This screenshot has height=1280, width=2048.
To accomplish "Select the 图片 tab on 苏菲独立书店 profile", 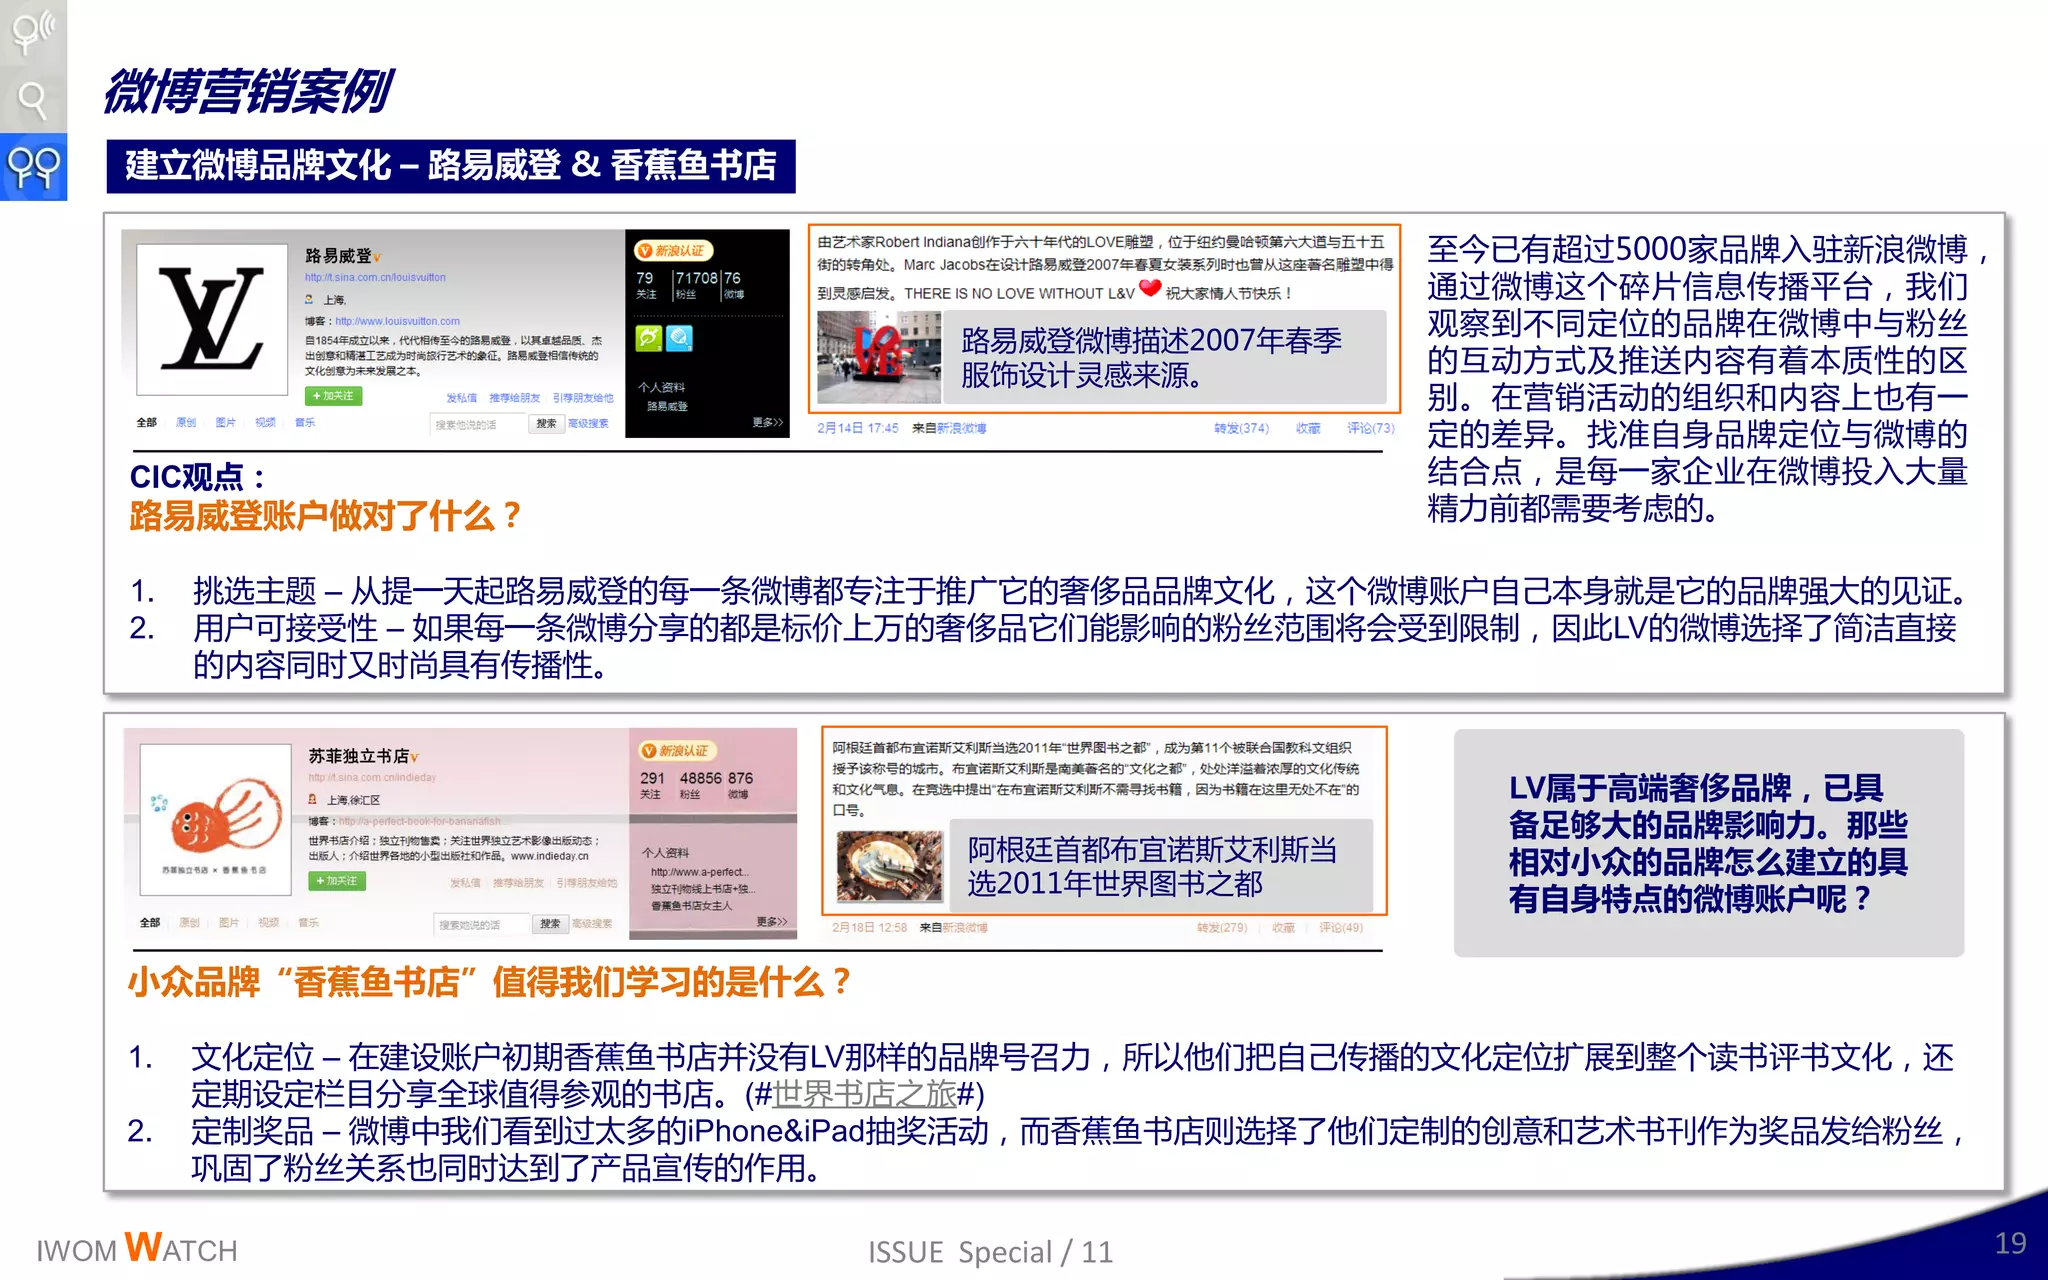I will pos(229,922).
